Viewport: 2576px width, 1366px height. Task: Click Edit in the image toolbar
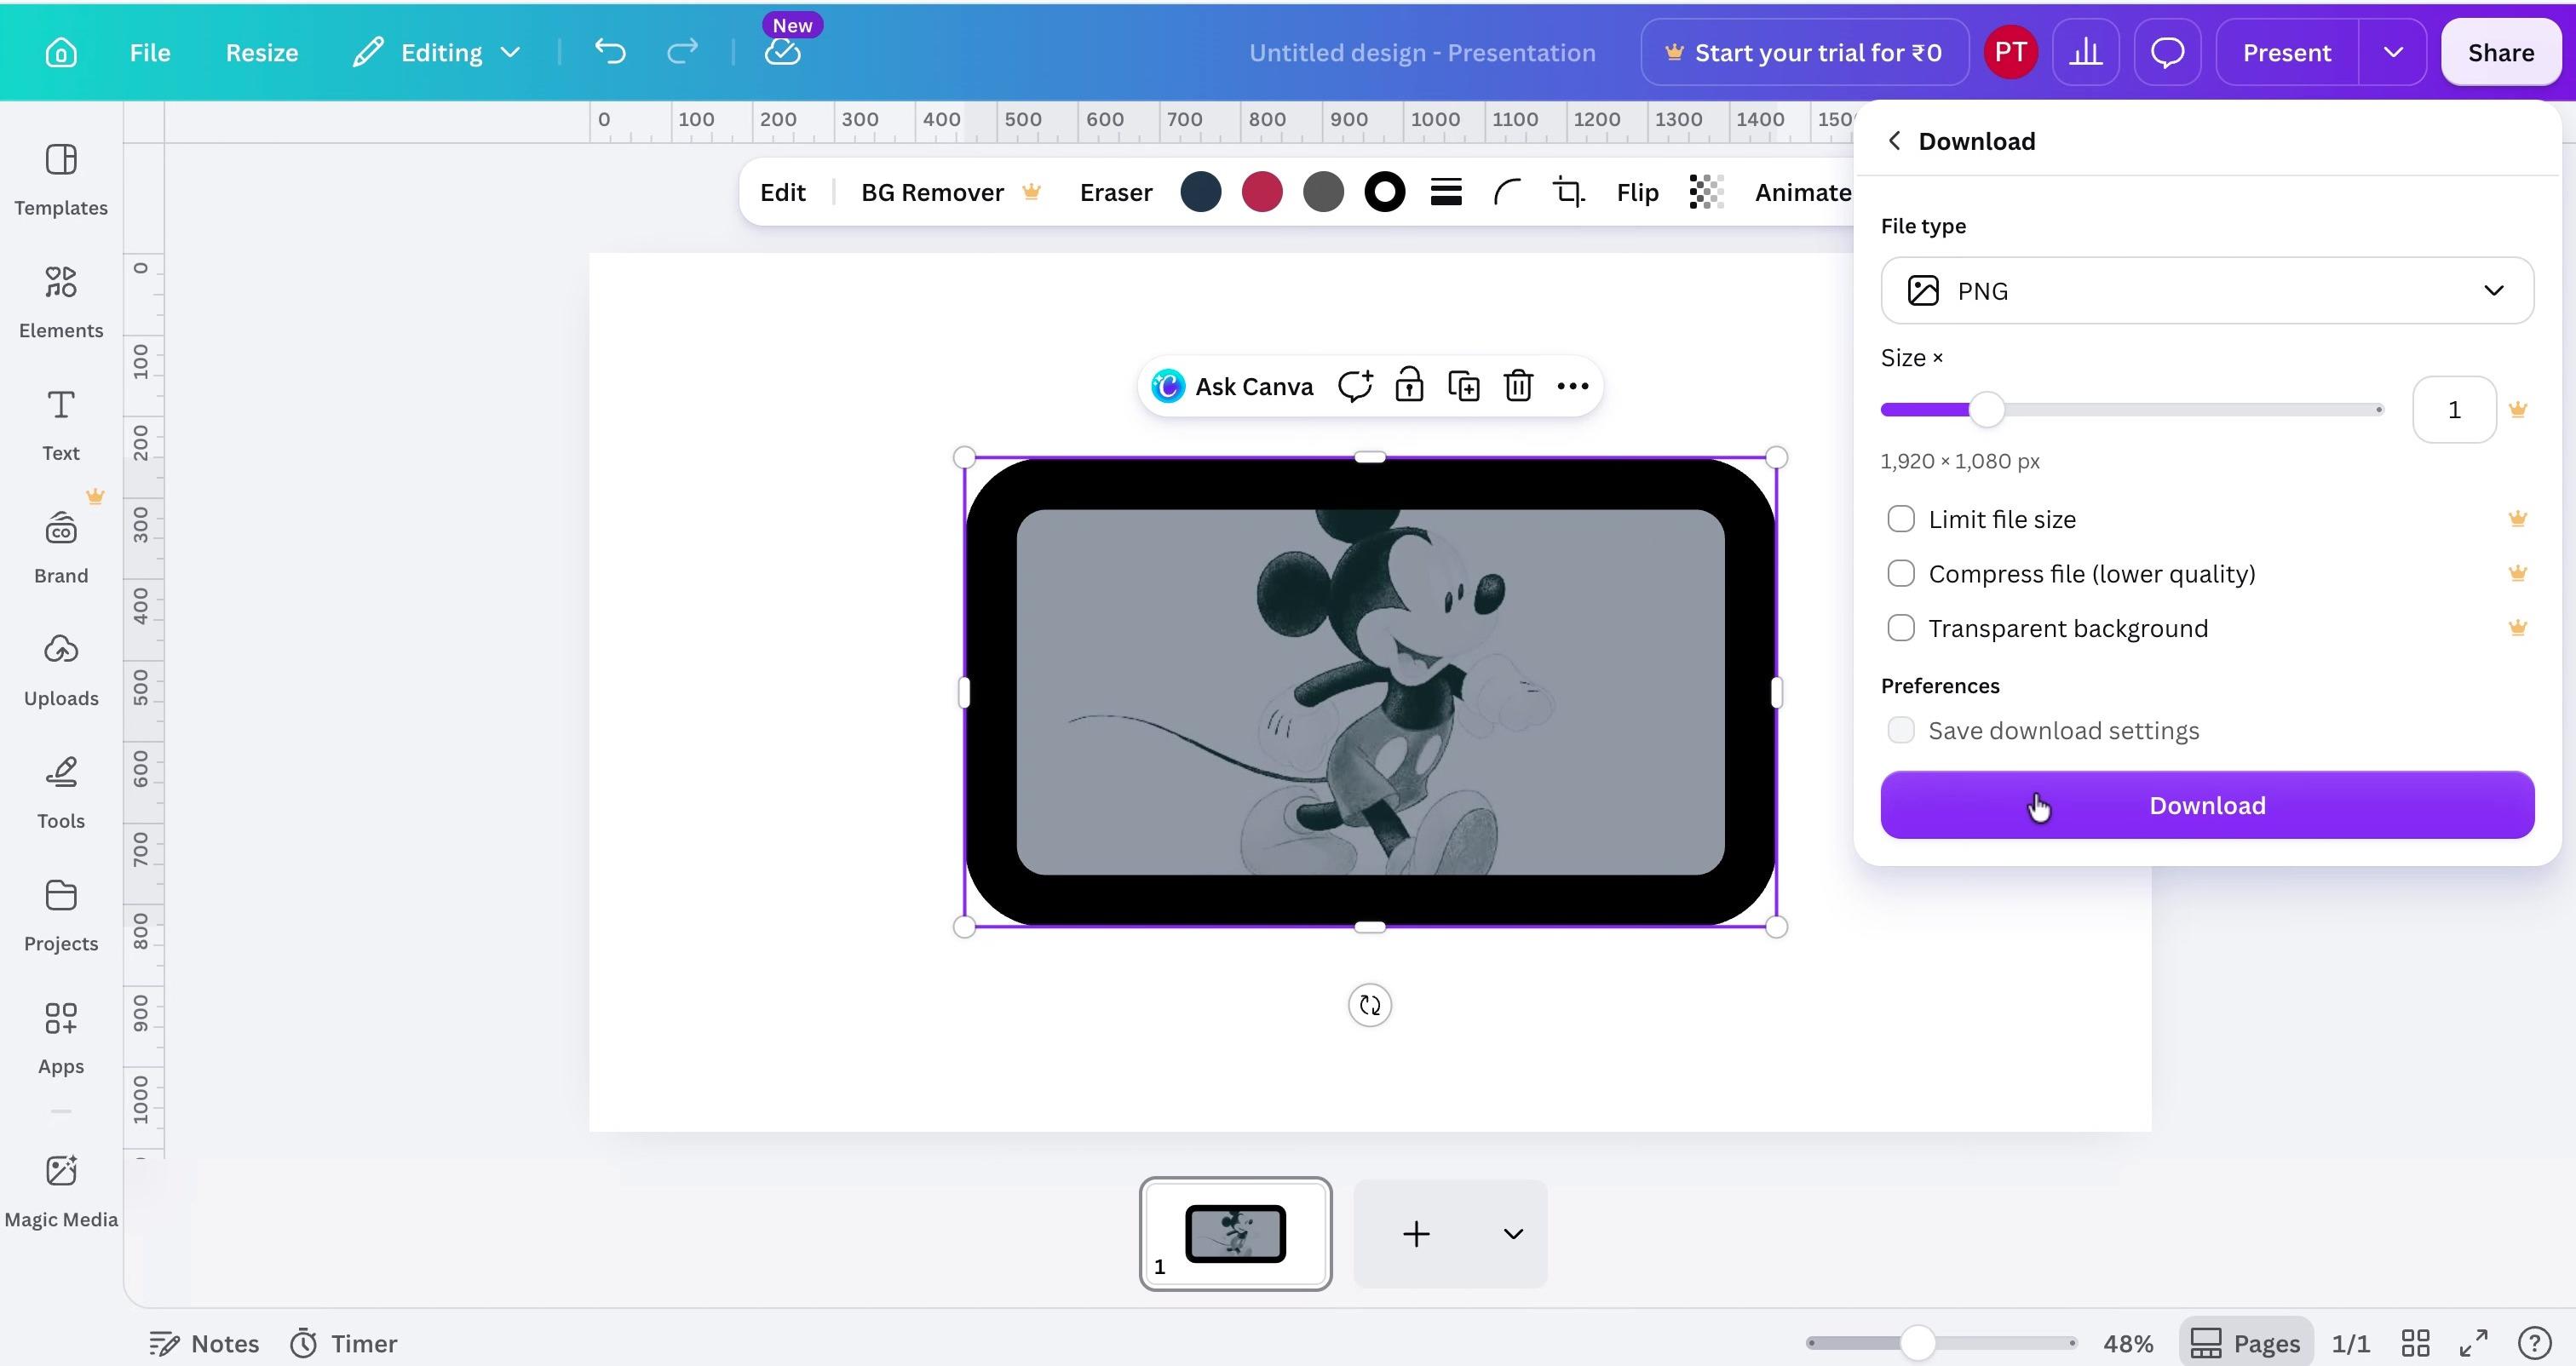pos(782,192)
